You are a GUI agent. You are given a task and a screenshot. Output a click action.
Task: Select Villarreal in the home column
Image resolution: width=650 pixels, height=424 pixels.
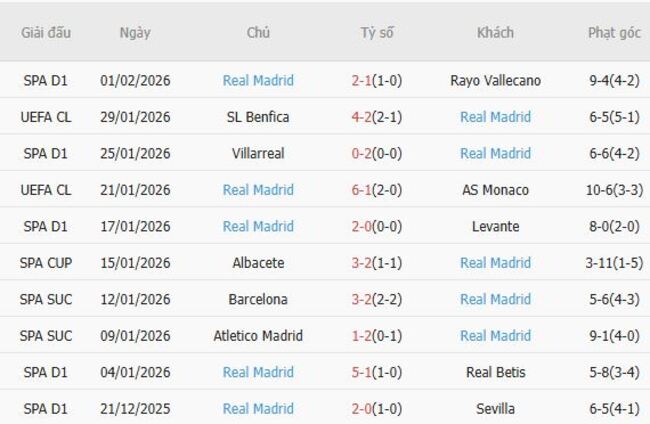[258, 153]
